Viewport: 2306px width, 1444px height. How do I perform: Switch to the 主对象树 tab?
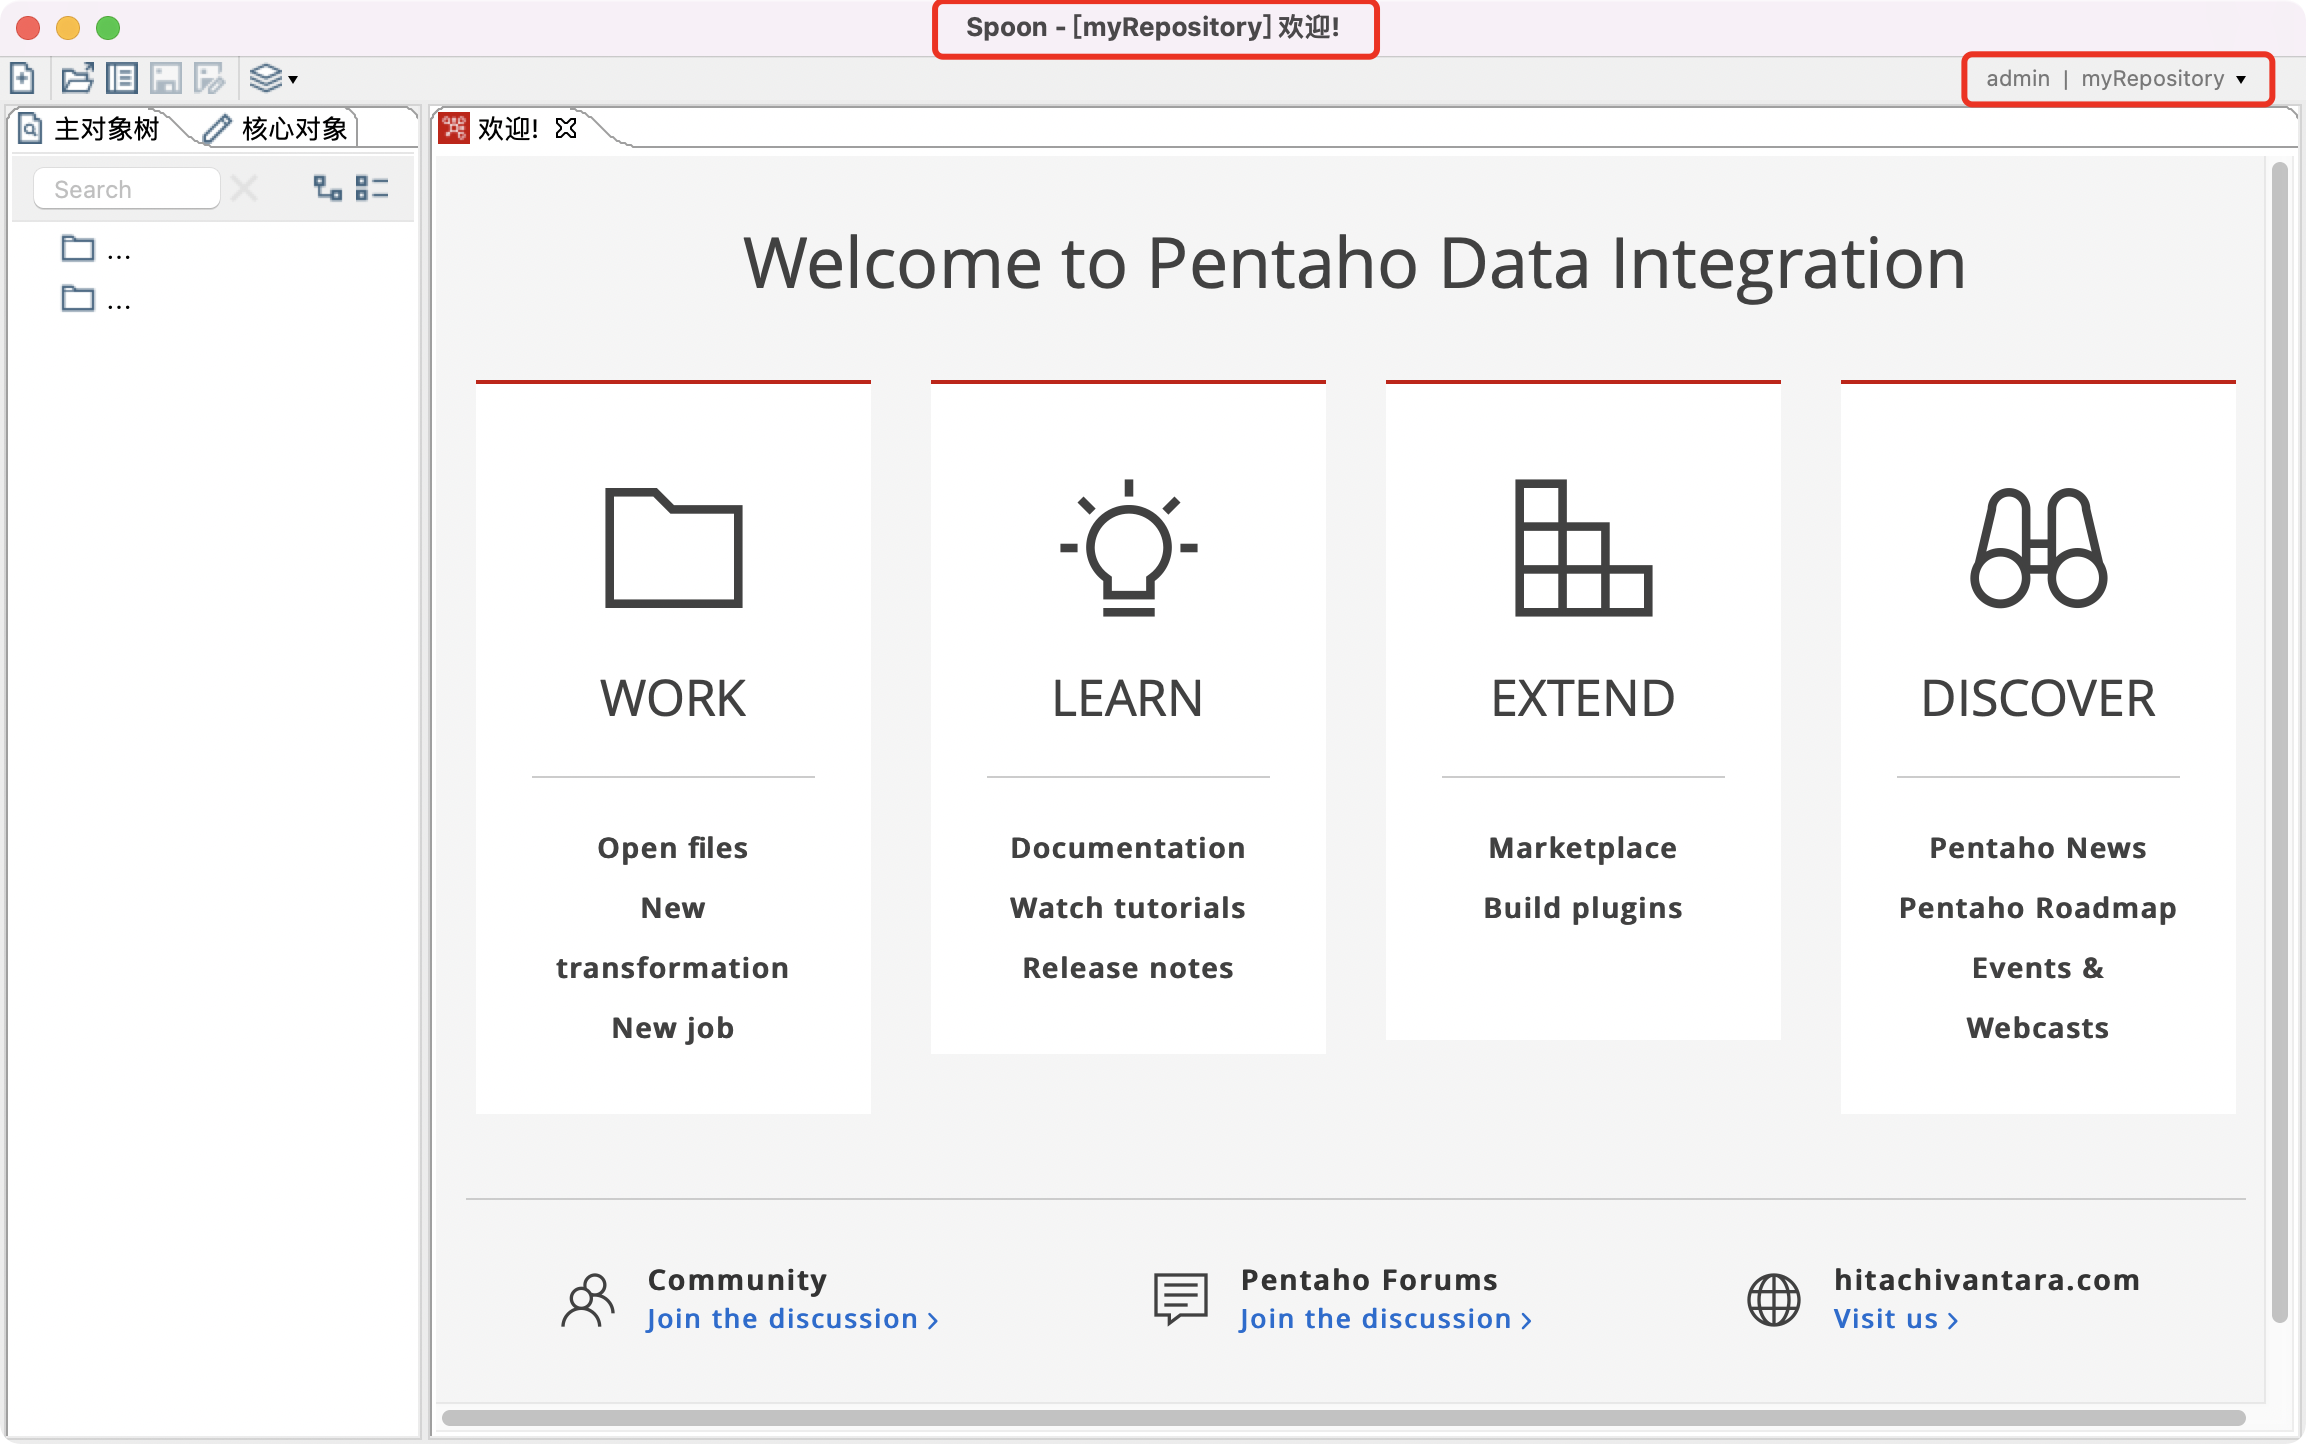92,129
